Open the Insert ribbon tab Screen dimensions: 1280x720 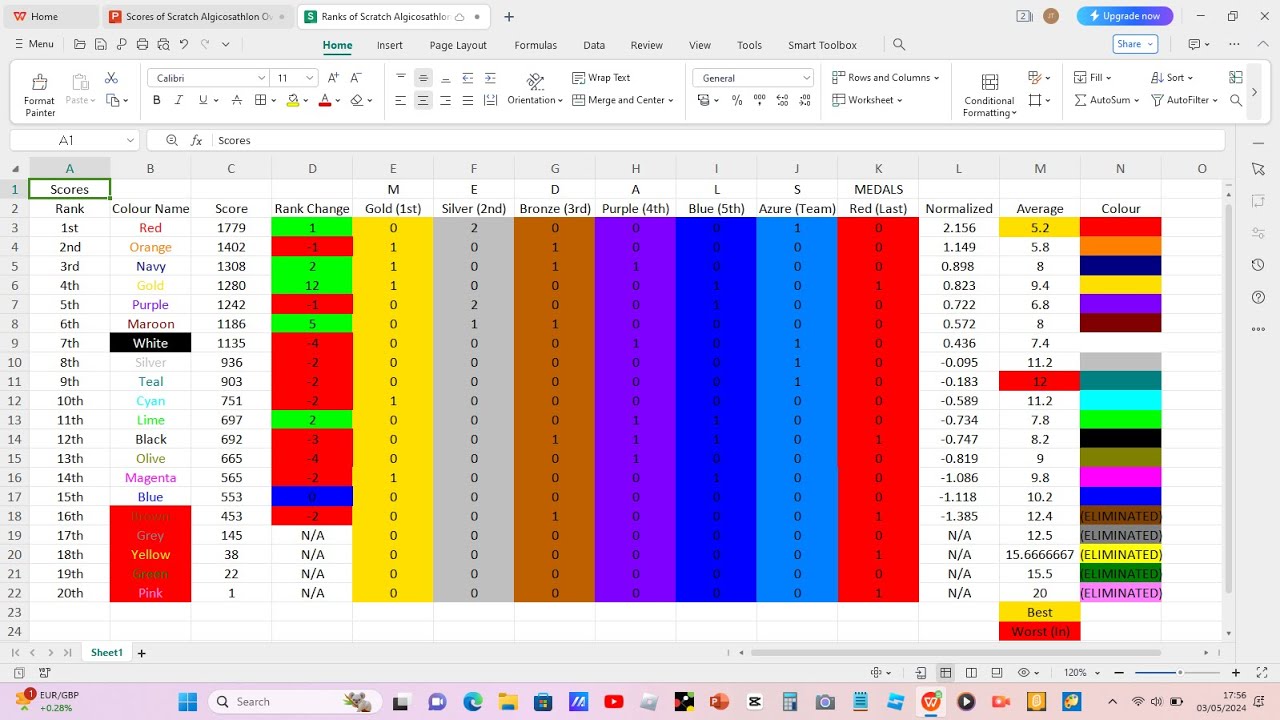point(390,45)
